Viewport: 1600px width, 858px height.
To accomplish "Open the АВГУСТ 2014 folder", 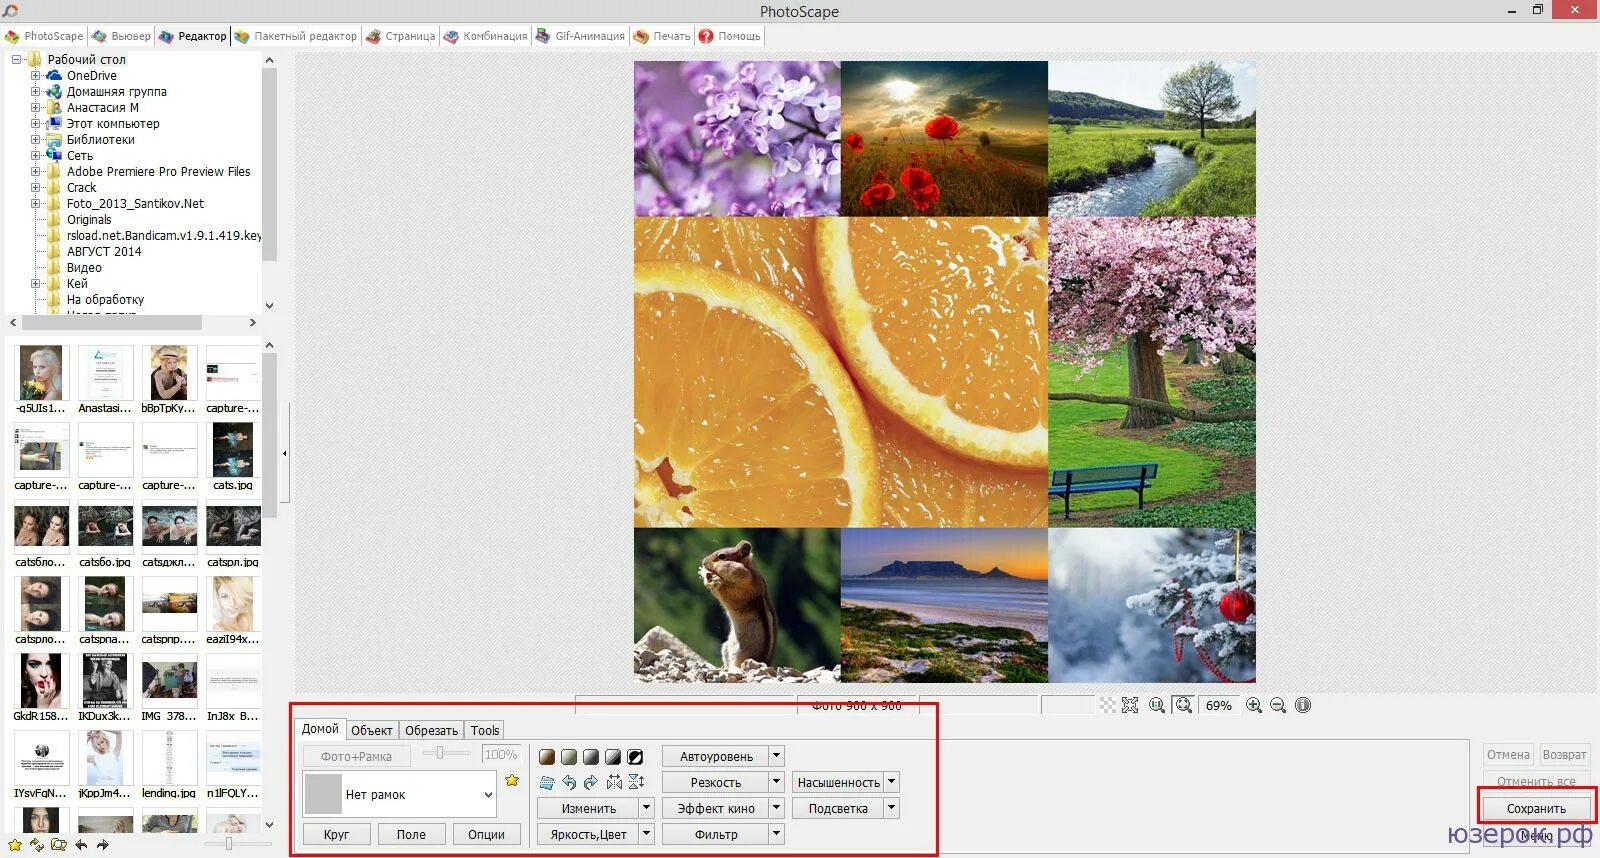I will coord(104,252).
